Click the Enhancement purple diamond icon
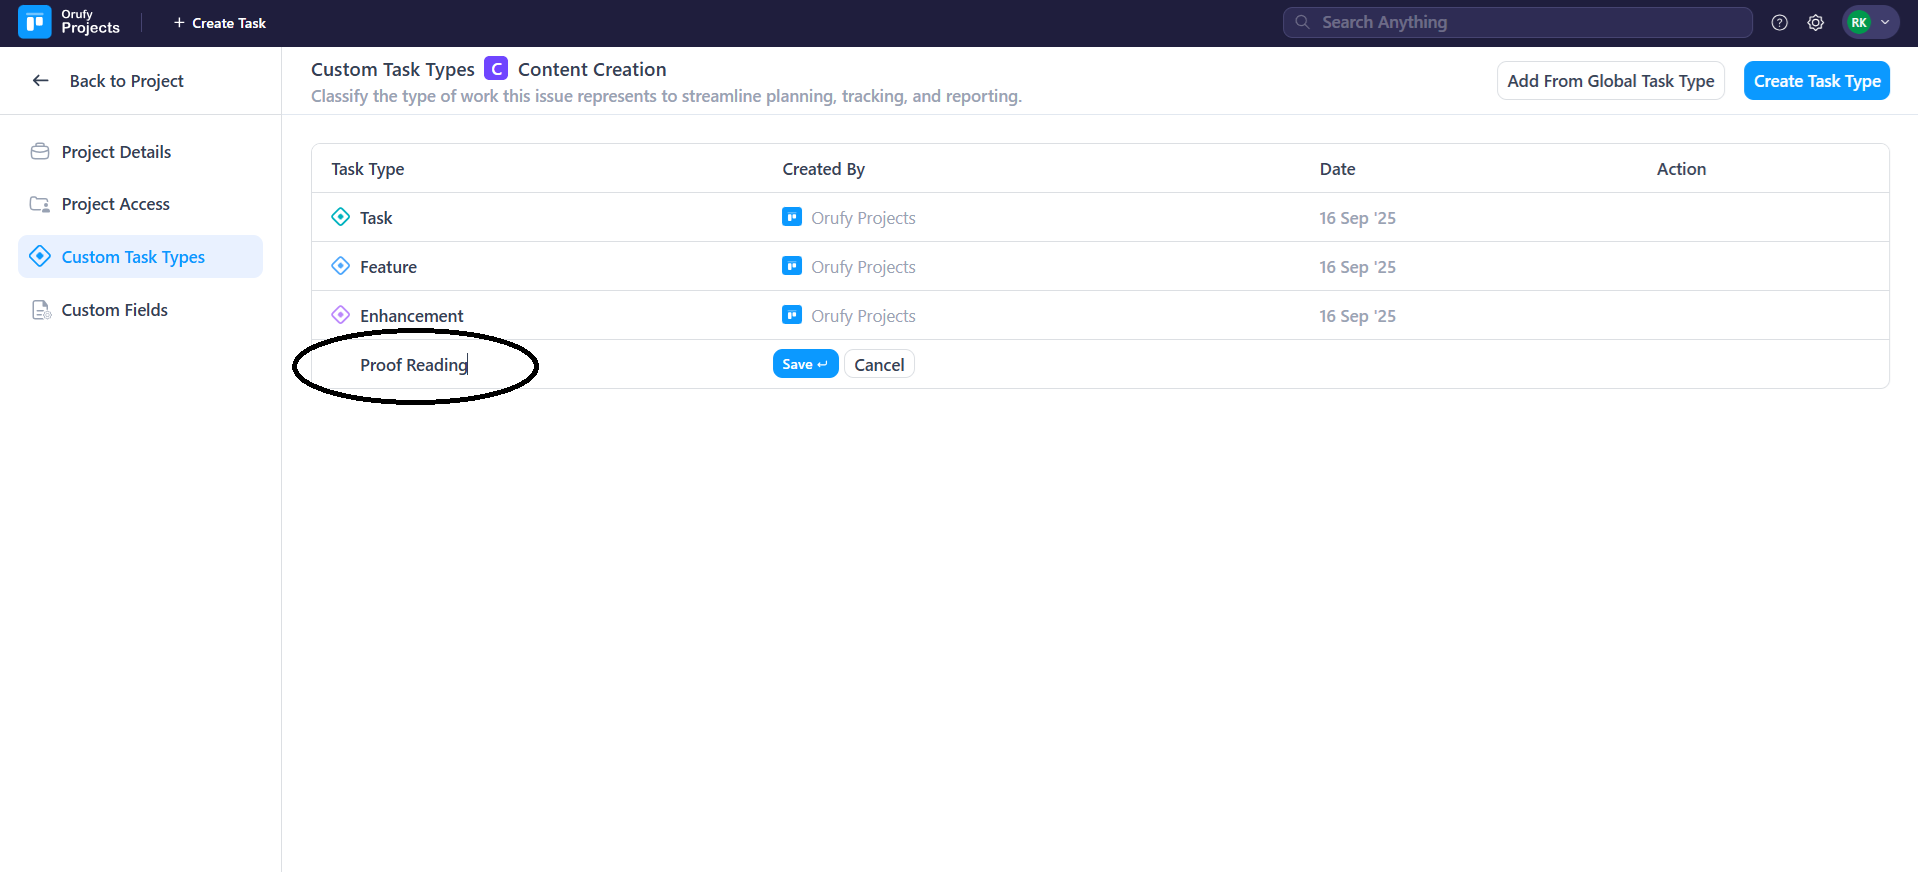The height and width of the screenshot is (875, 1919). [340, 315]
